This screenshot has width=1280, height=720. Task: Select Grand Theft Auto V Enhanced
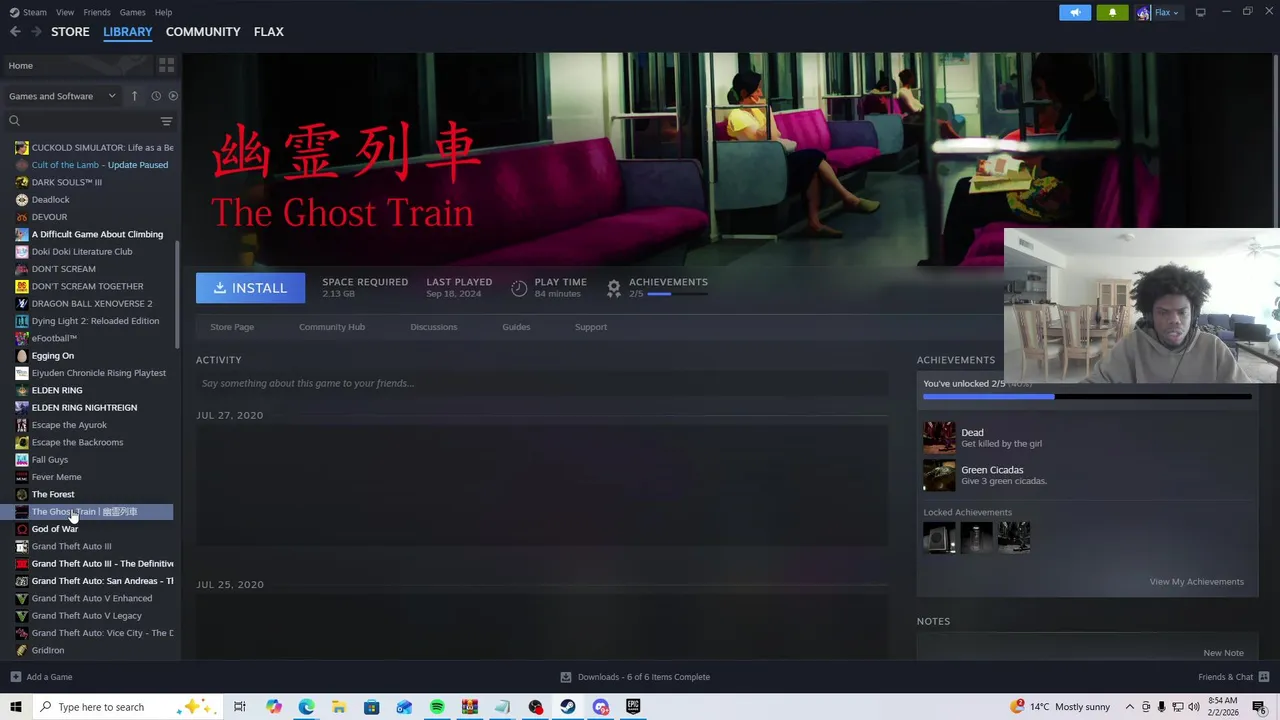[92, 598]
